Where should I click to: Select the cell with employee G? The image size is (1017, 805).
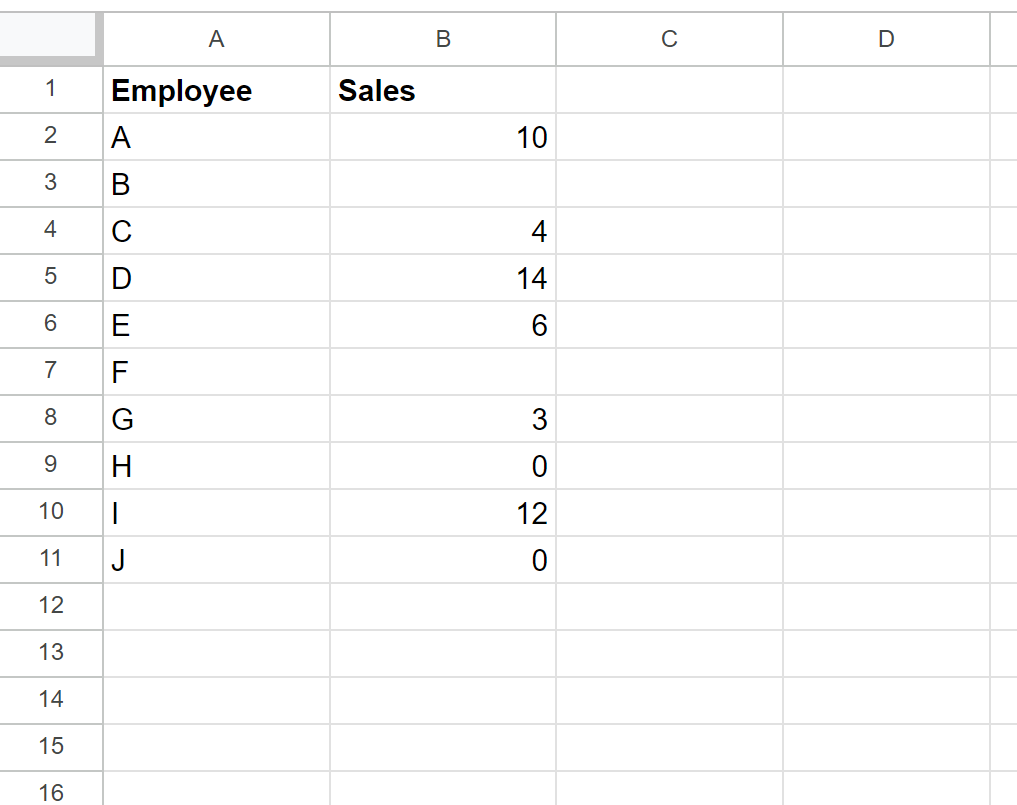(216, 418)
